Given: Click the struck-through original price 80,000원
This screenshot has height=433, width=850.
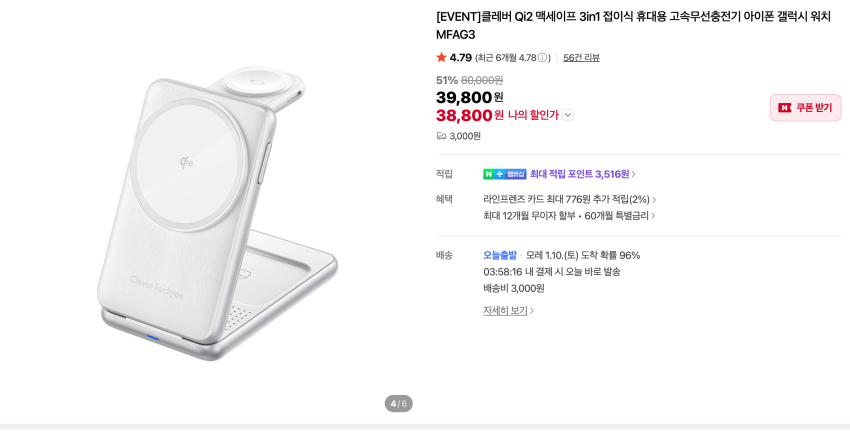Looking at the screenshot, I should click(x=482, y=80).
